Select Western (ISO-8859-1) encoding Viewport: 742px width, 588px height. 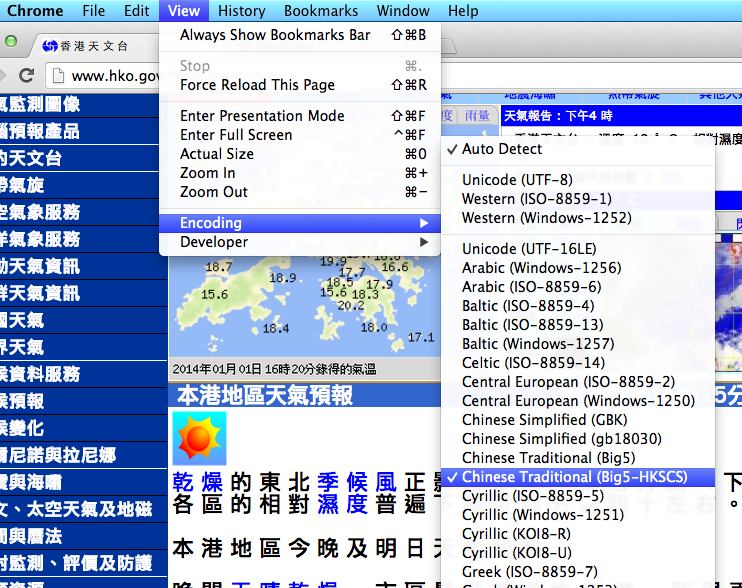(x=577, y=199)
